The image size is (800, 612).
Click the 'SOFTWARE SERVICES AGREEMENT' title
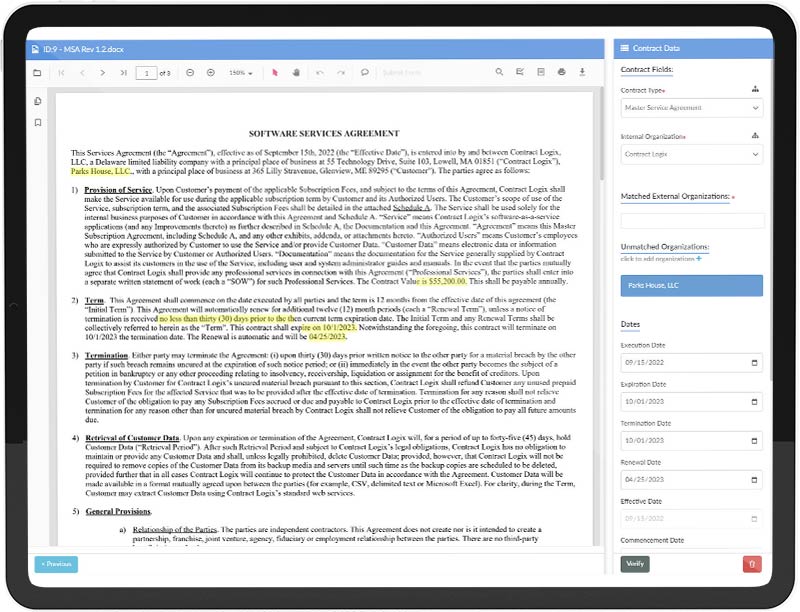point(324,134)
